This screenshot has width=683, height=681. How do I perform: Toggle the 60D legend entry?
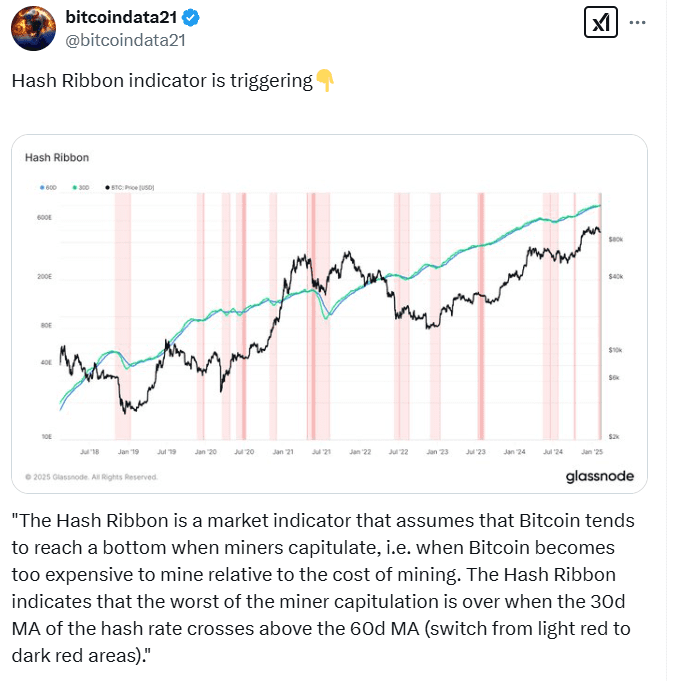point(46,187)
